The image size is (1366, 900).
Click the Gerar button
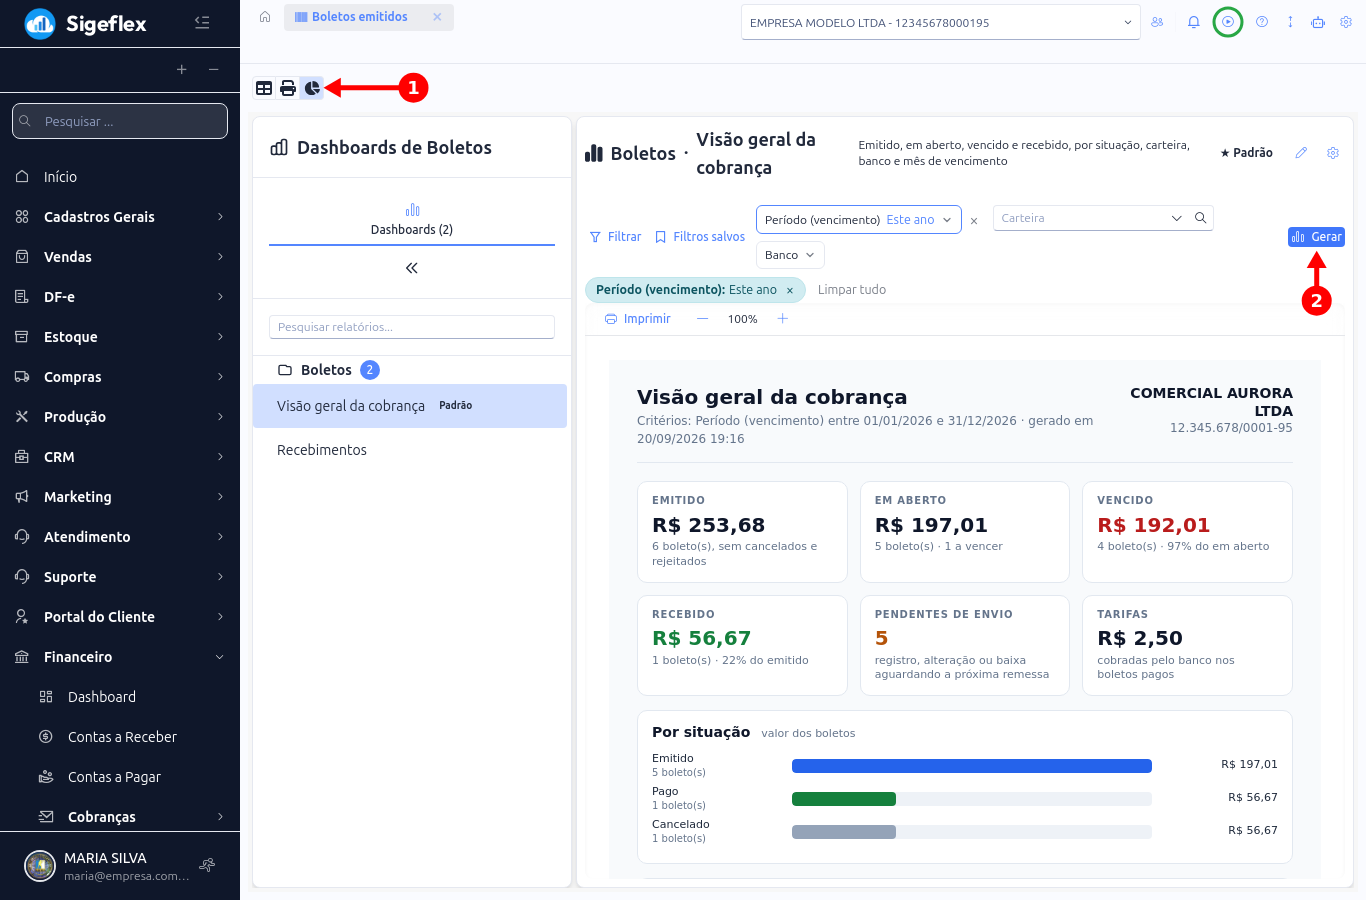click(1316, 237)
